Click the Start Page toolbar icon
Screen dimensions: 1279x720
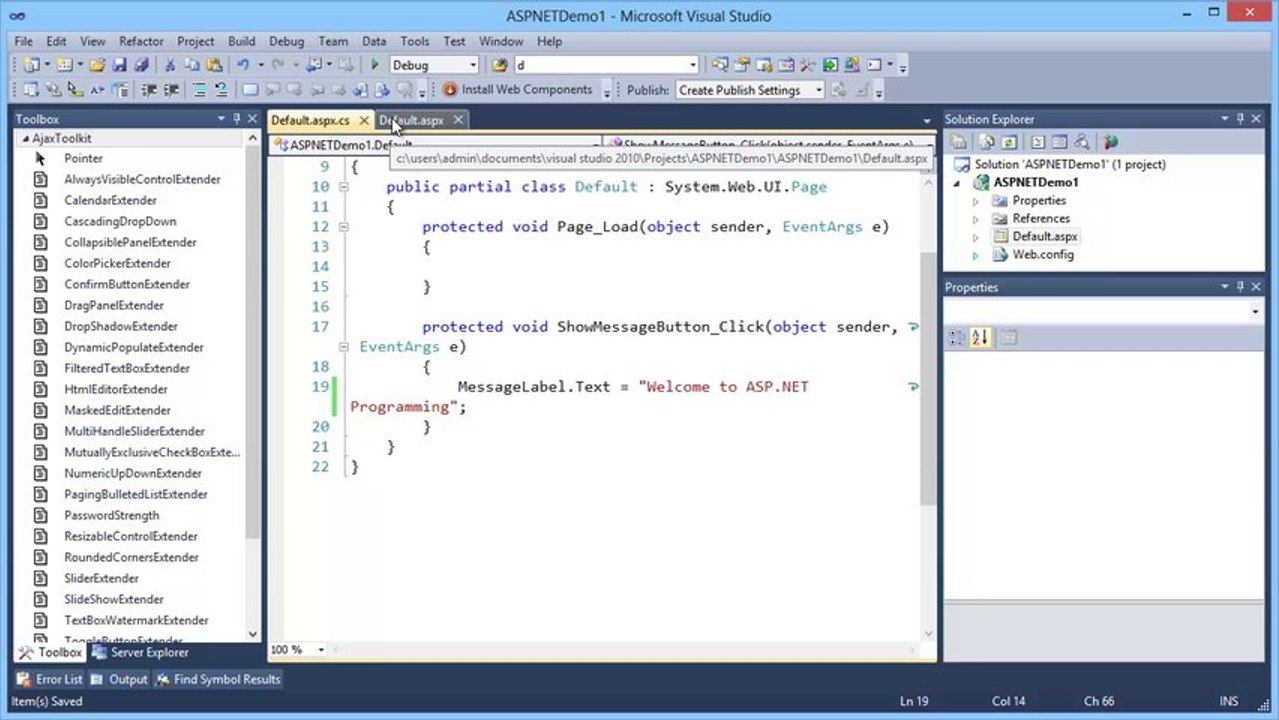[x=830, y=65]
